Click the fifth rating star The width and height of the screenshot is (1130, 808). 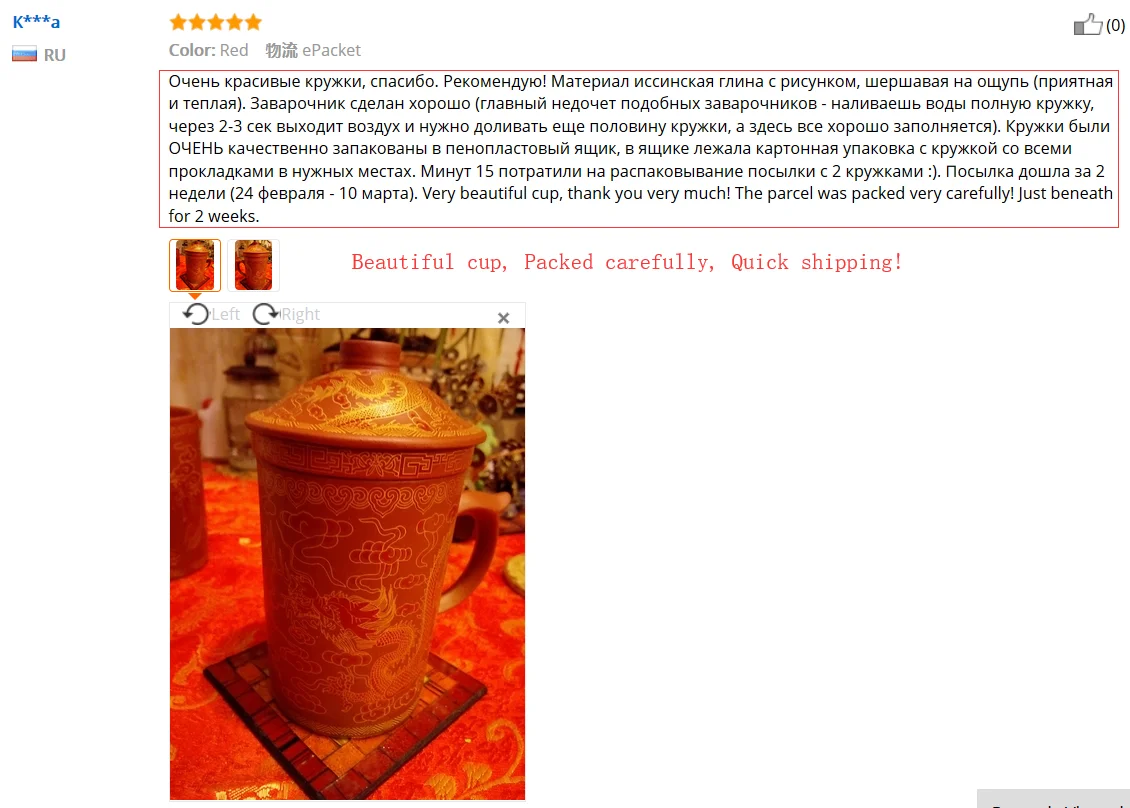[253, 22]
